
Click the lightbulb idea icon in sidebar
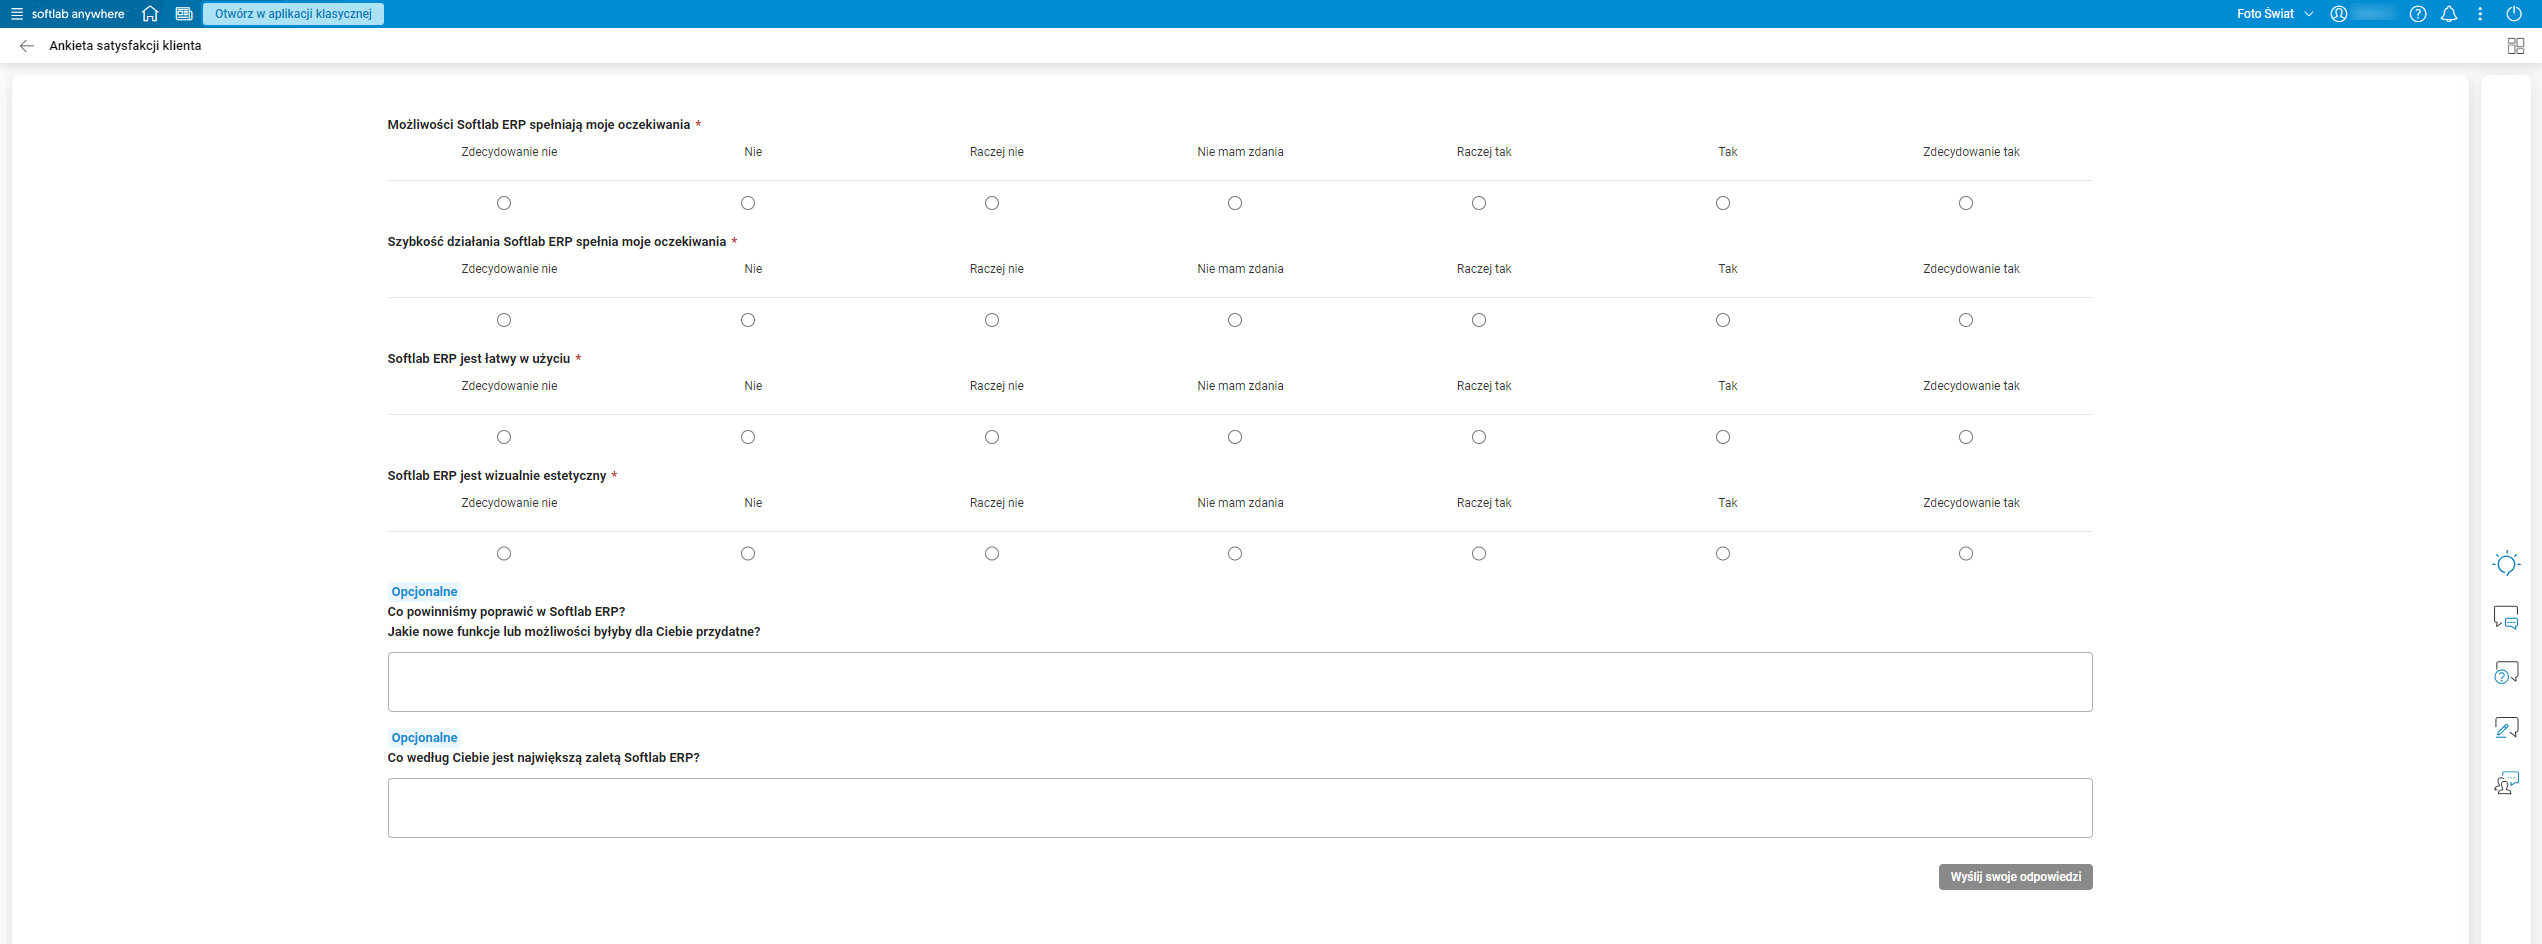(2506, 564)
